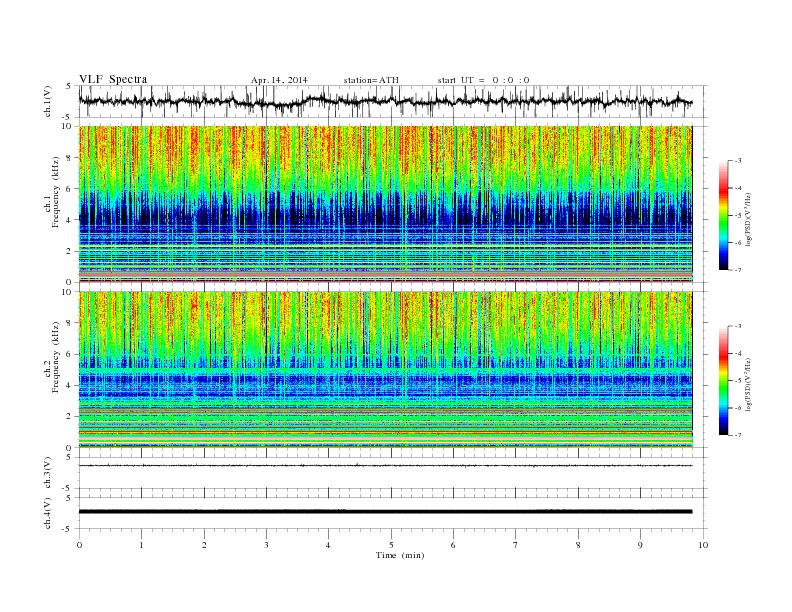This screenshot has height=612, width=792.
Task: Click inside the ch.1 spectrogram panel
Action: click(385, 204)
